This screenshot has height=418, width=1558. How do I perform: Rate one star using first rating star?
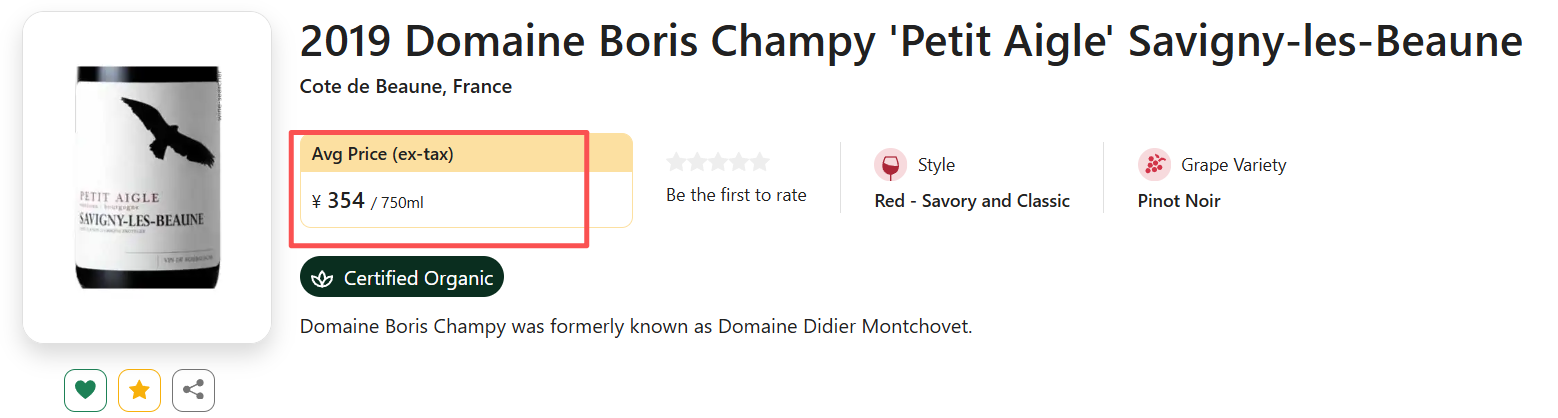point(677,162)
